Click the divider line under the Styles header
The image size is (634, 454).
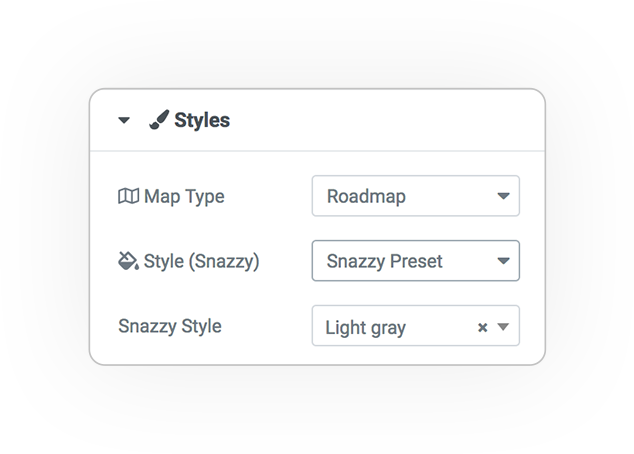point(317,151)
